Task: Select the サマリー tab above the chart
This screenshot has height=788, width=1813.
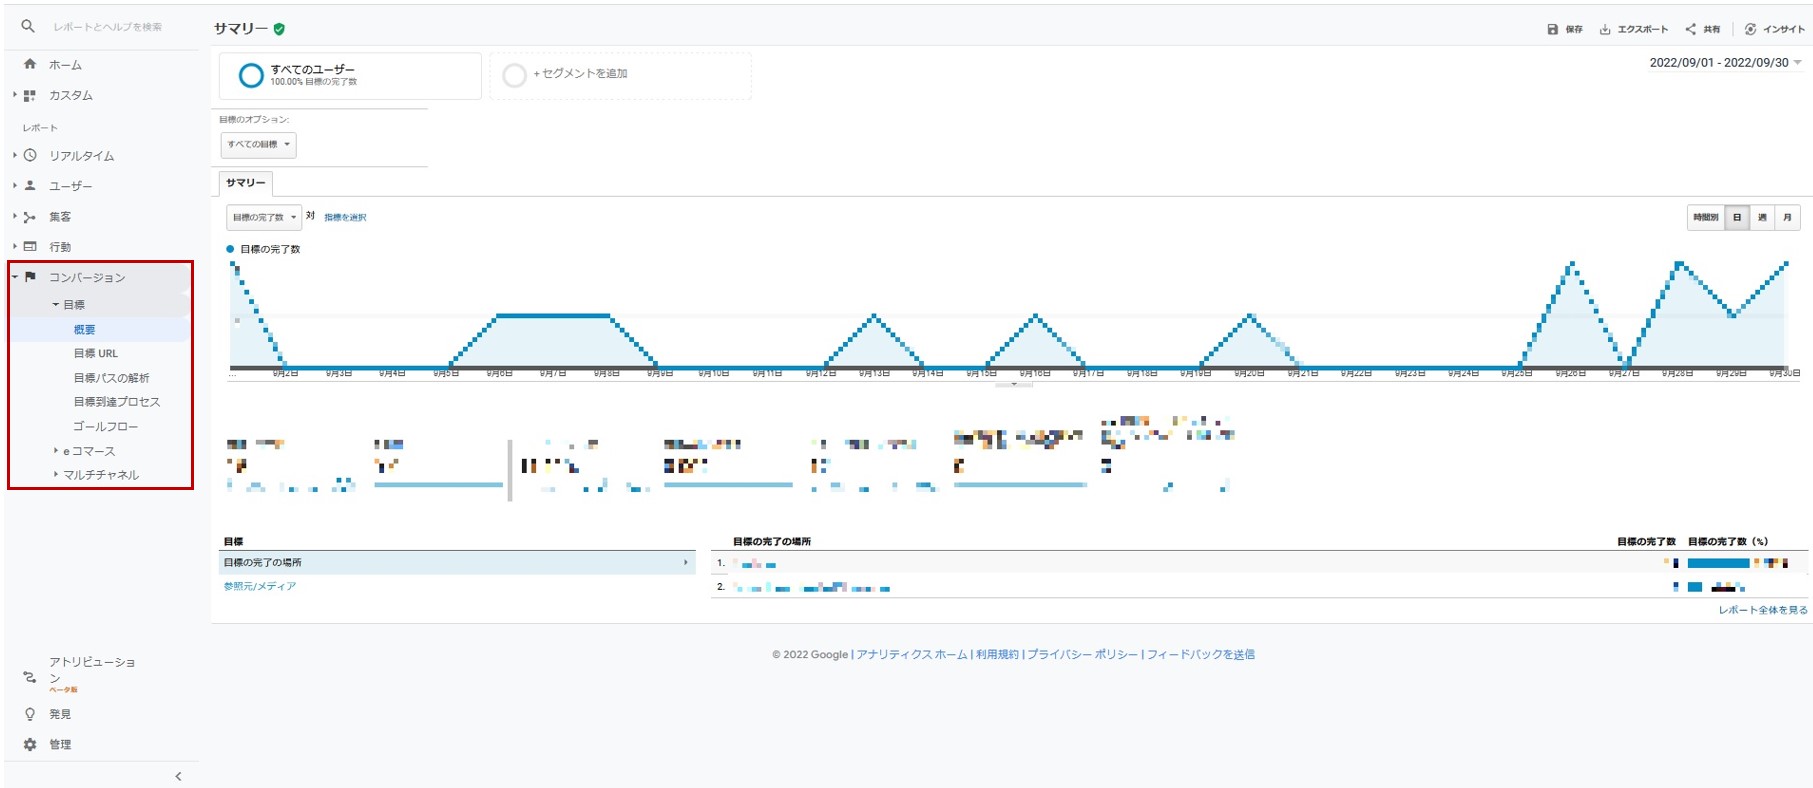Action: 245,183
